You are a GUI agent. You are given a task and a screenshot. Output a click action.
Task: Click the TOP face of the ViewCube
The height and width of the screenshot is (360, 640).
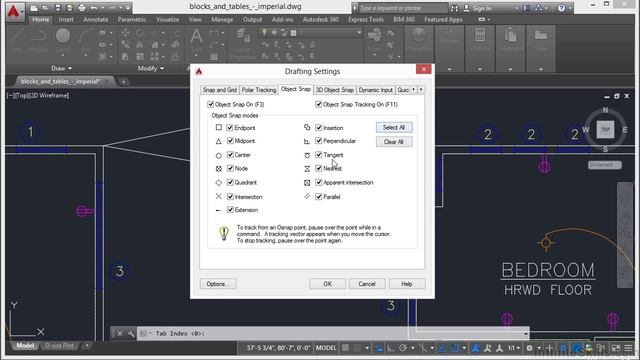(605, 130)
